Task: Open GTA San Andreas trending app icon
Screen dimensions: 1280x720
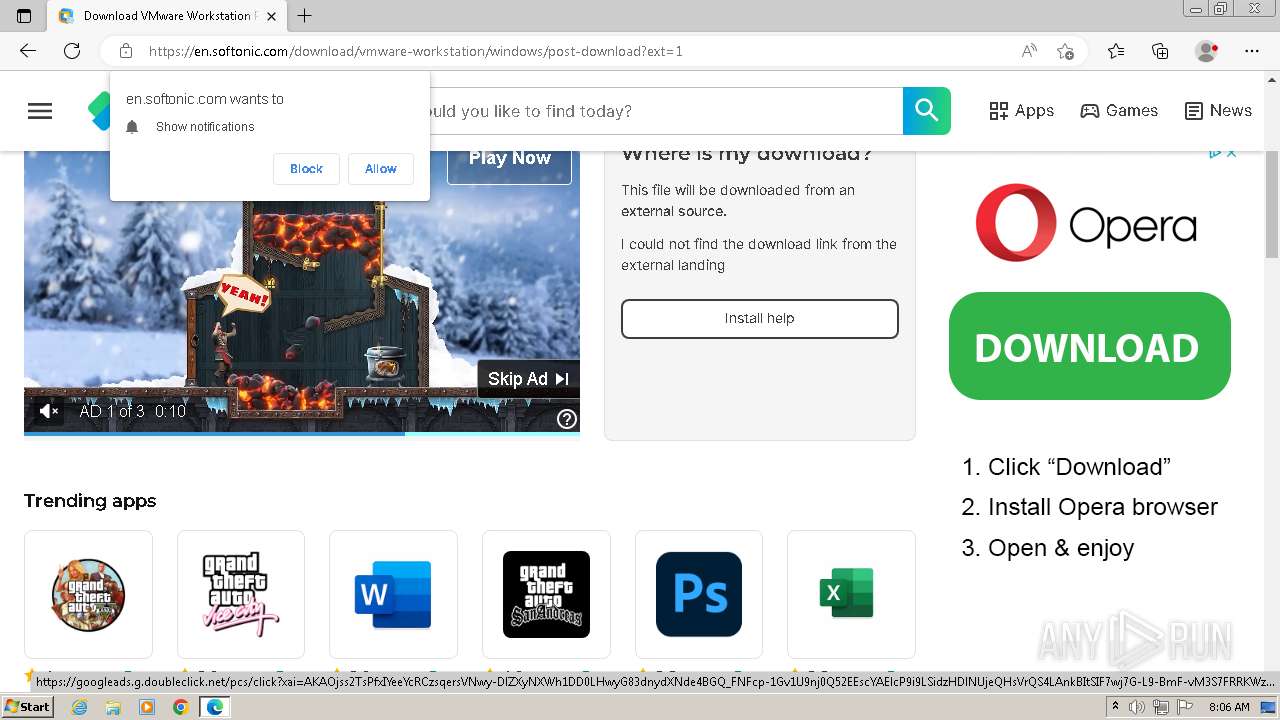Action: pos(546,594)
